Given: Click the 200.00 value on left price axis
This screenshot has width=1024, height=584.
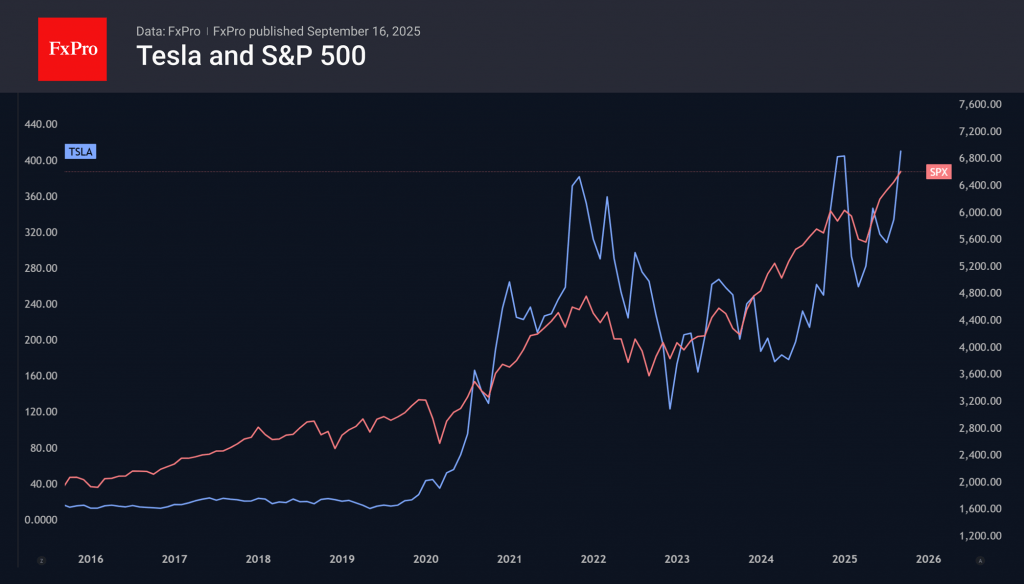Looking at the screenshot, I should point(41,340).
